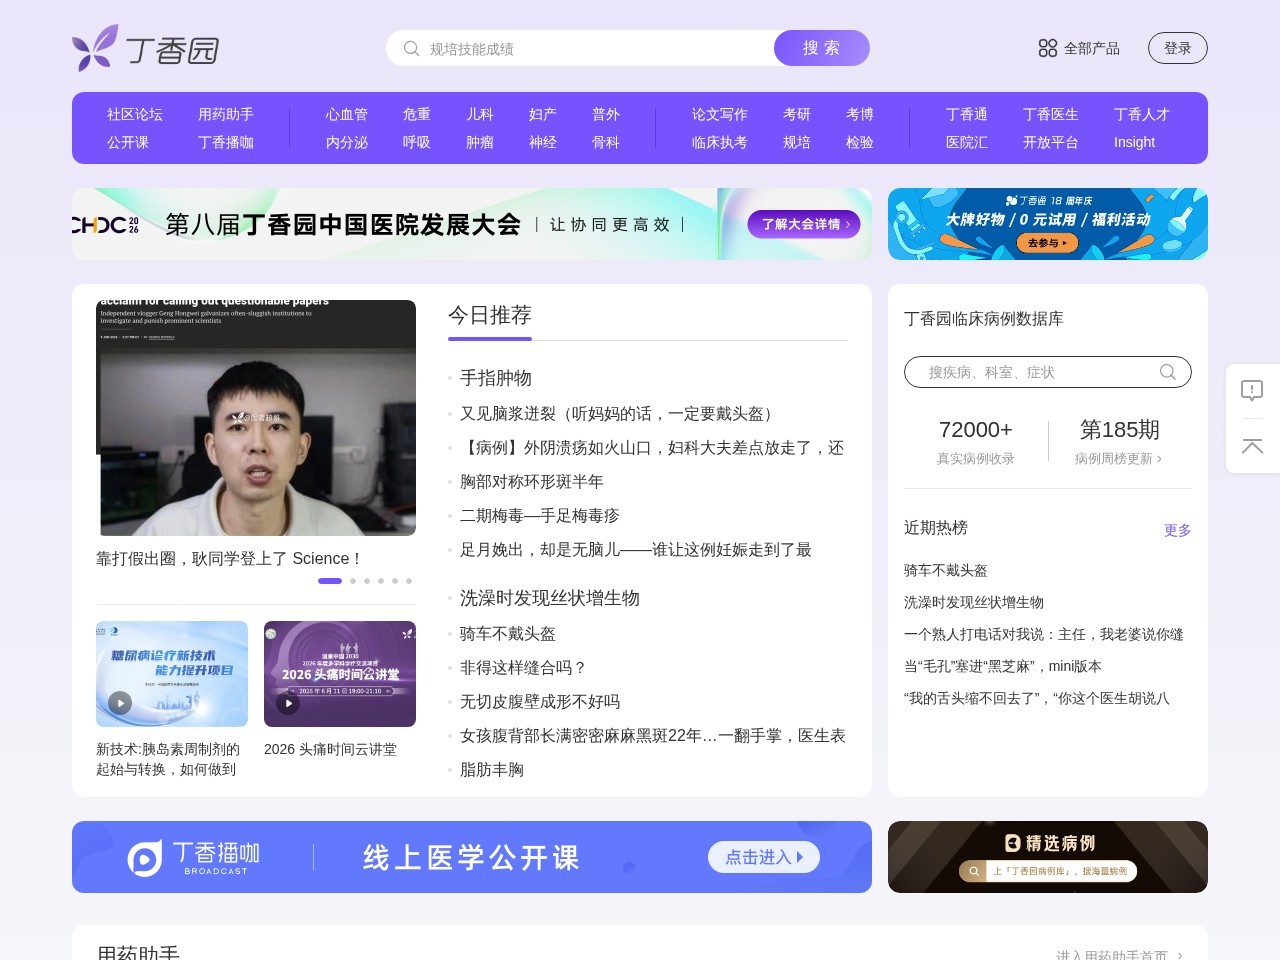Open 骨科 section in navigation
Image resolution: width=1280 pixels, height=960 pixels.
pyautogui.click(x=606, y=142)
